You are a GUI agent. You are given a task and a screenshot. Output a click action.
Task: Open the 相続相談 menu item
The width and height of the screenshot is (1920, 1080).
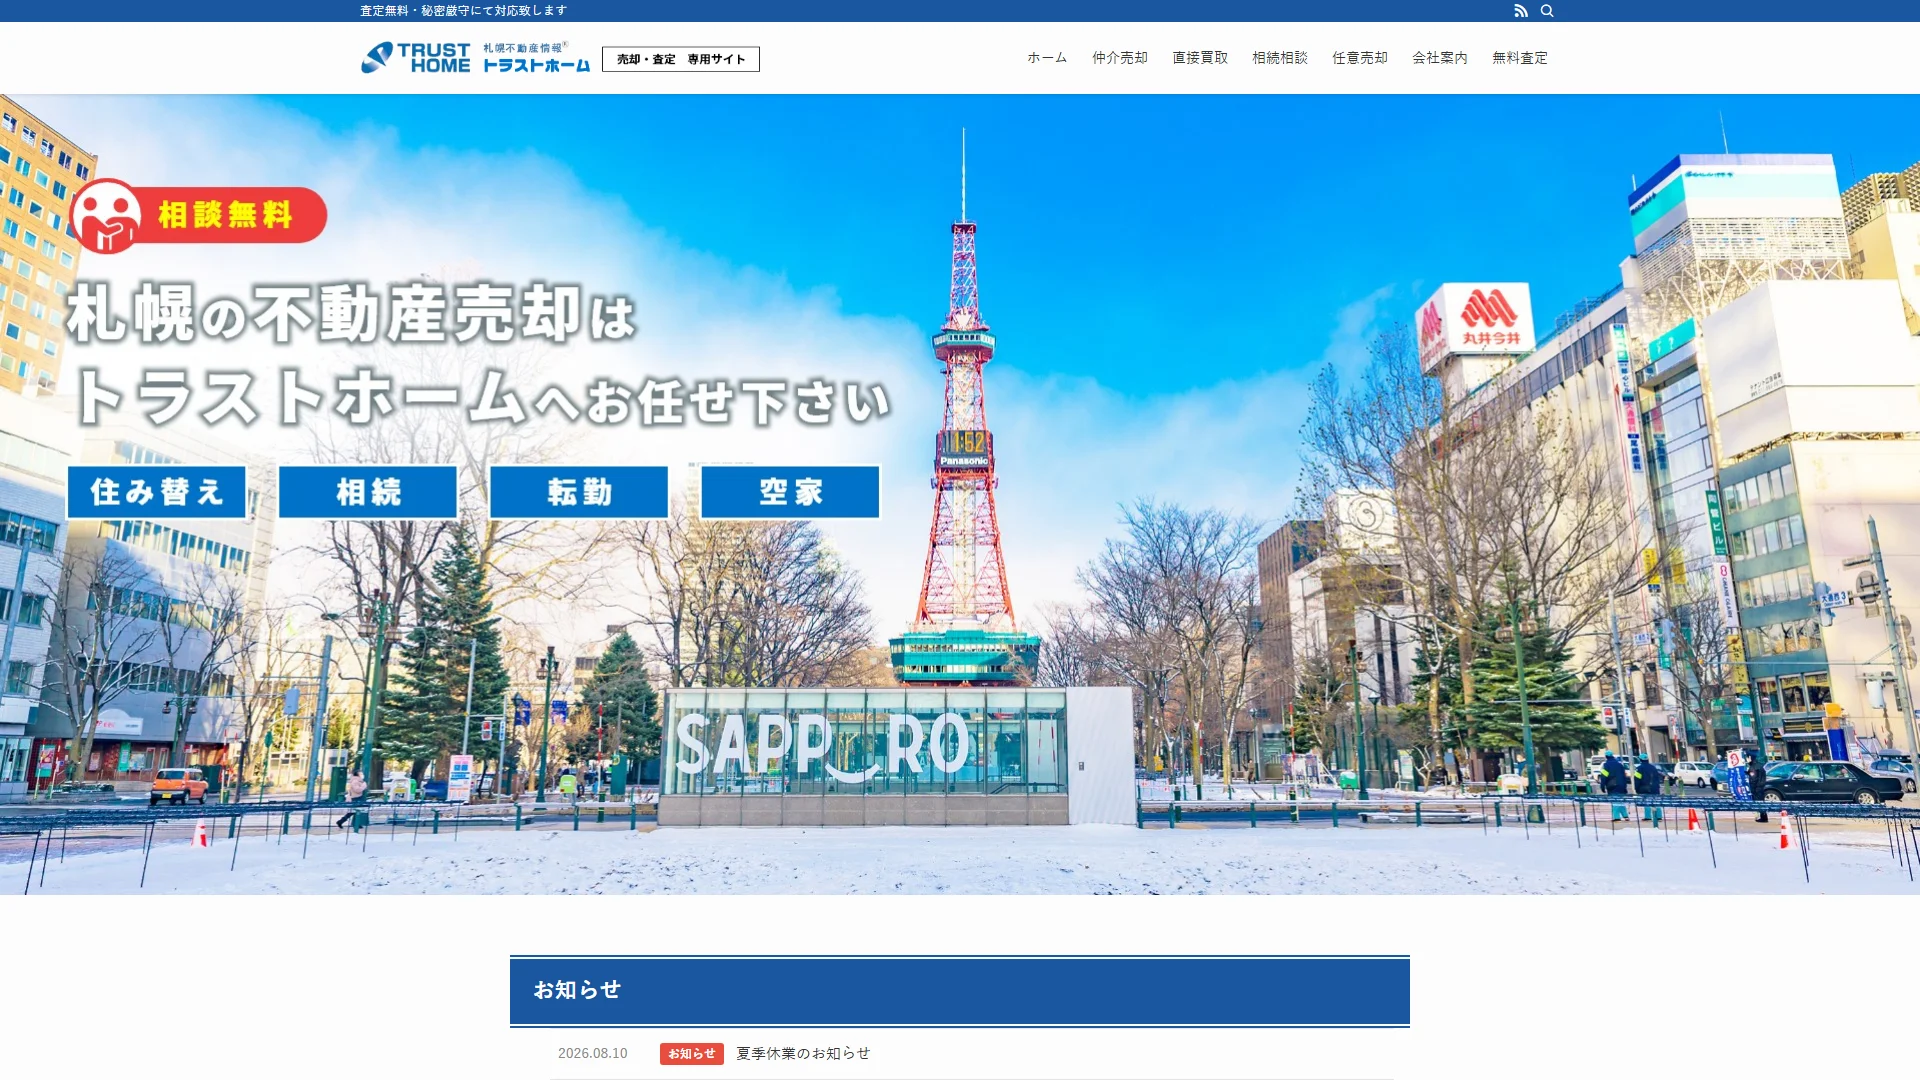1280,58
